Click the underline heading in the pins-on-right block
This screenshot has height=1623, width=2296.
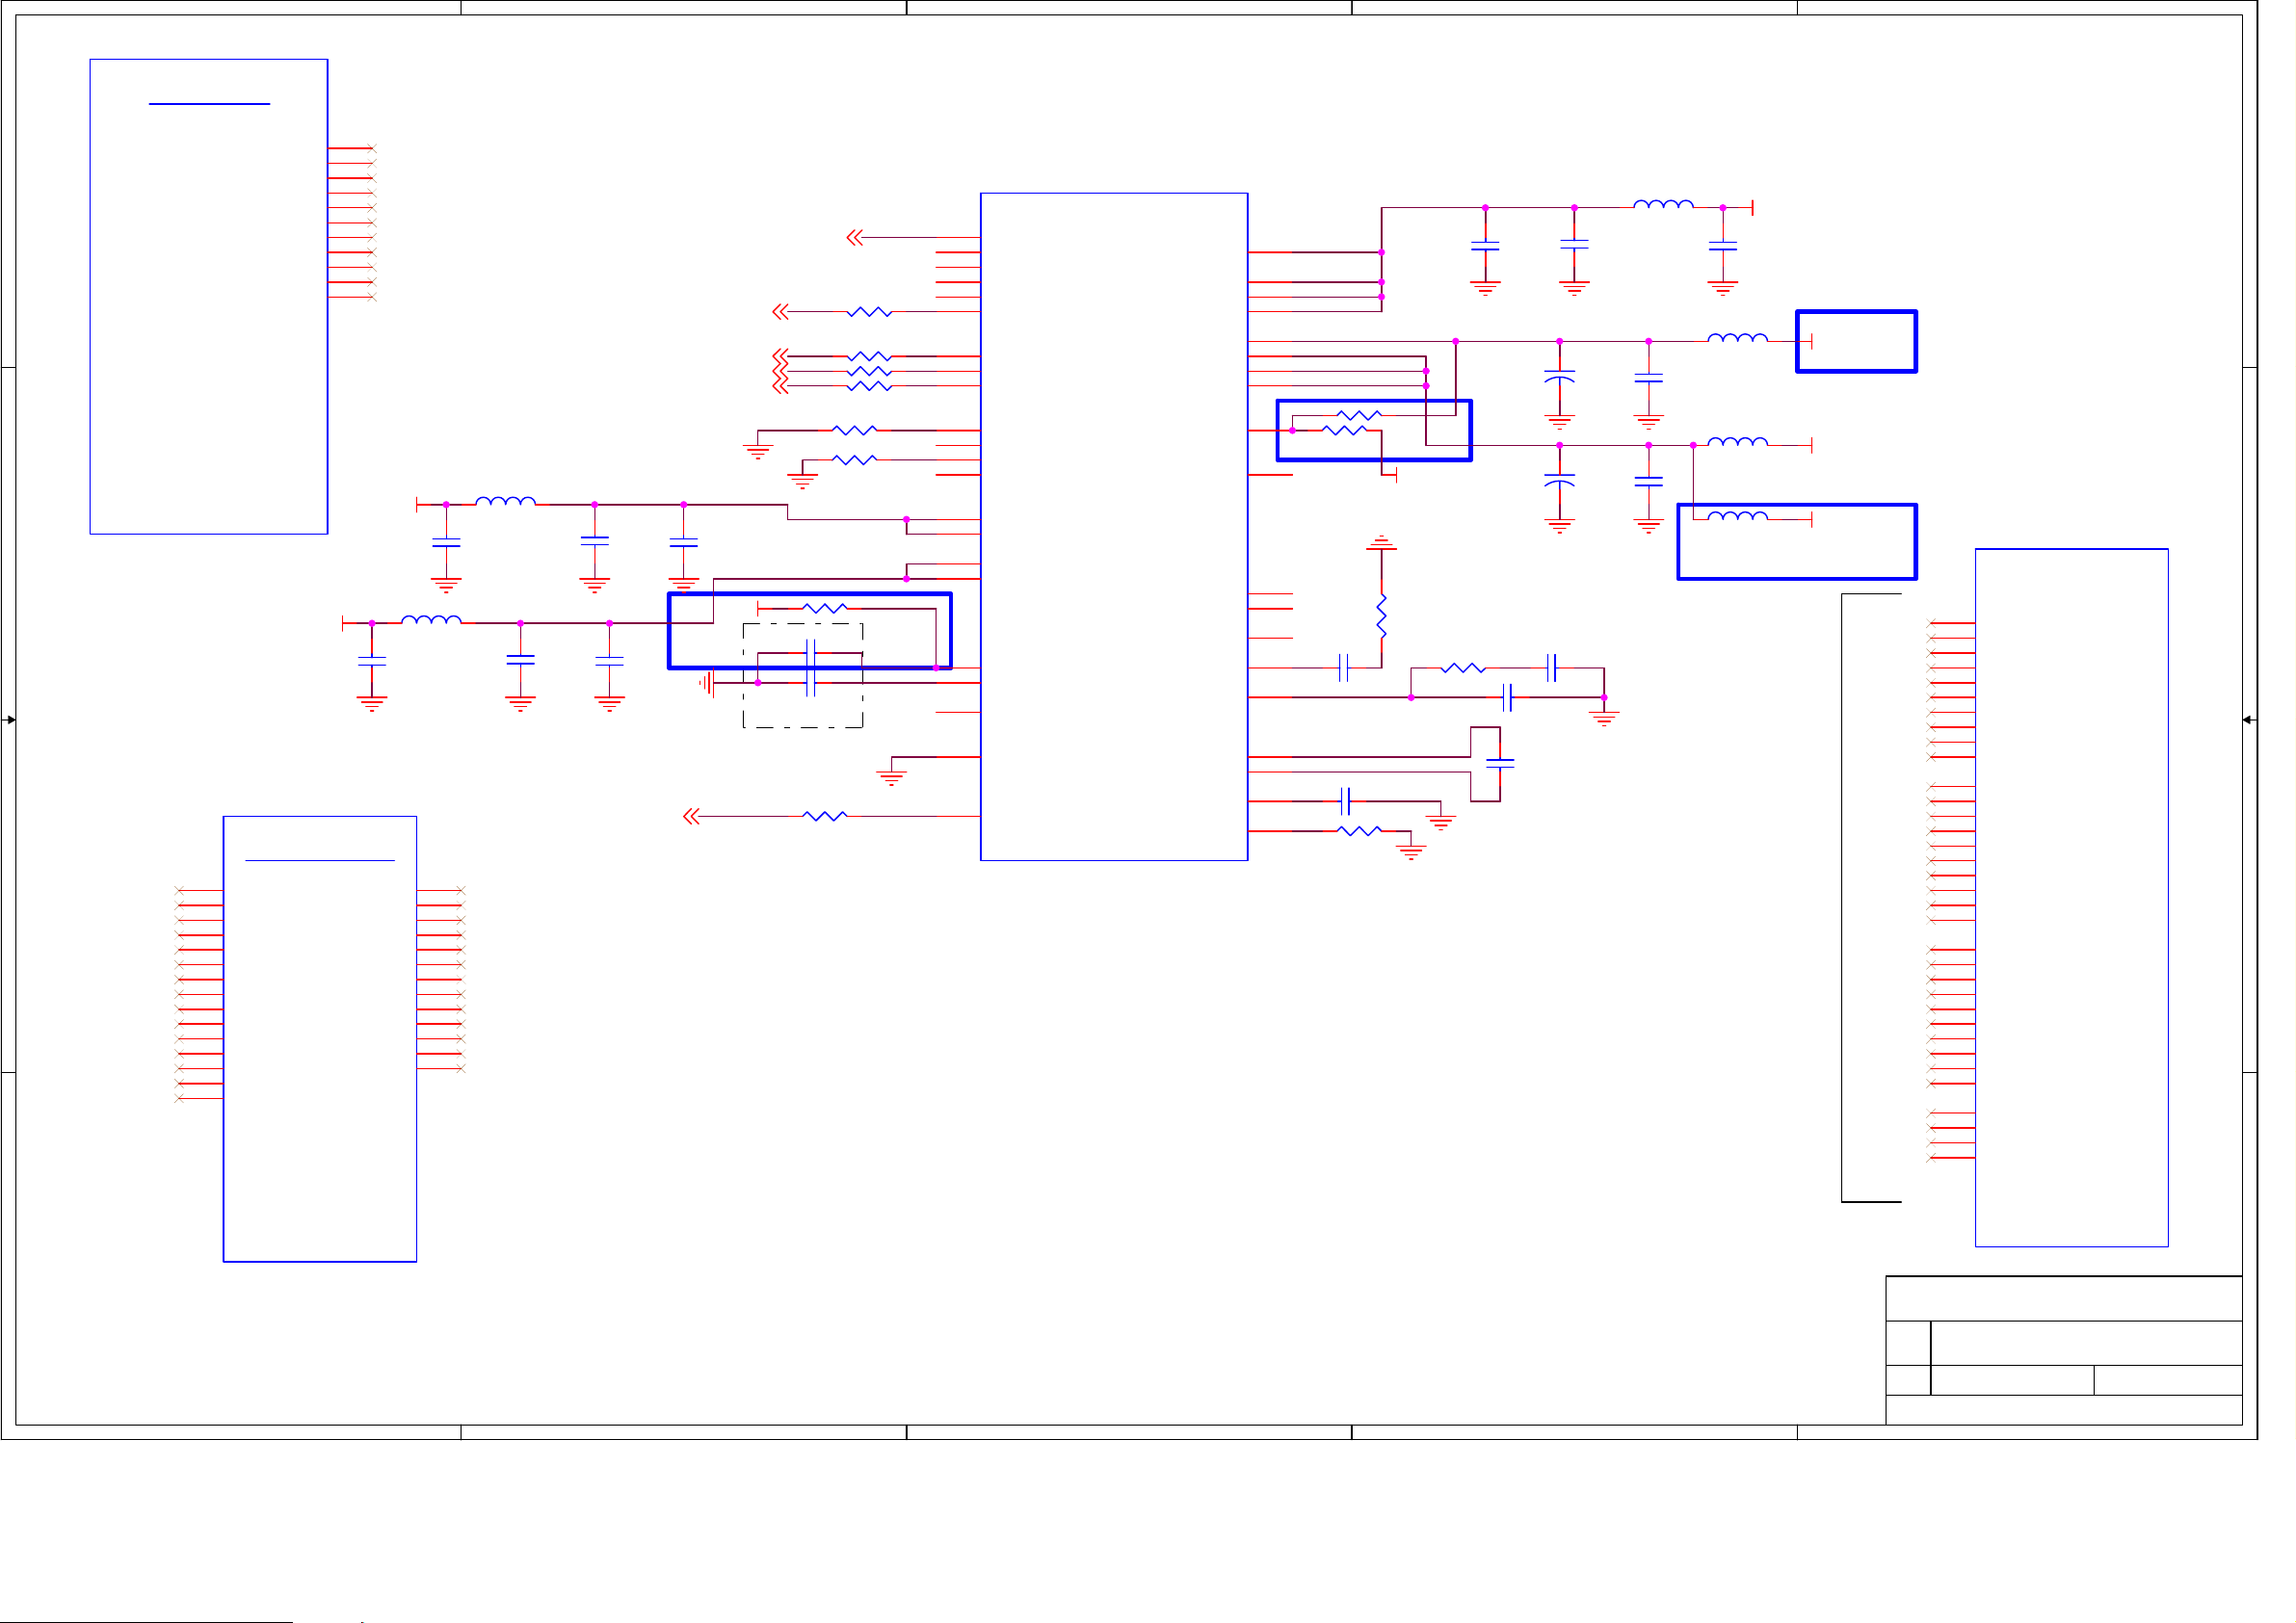[x=209, y=103]
